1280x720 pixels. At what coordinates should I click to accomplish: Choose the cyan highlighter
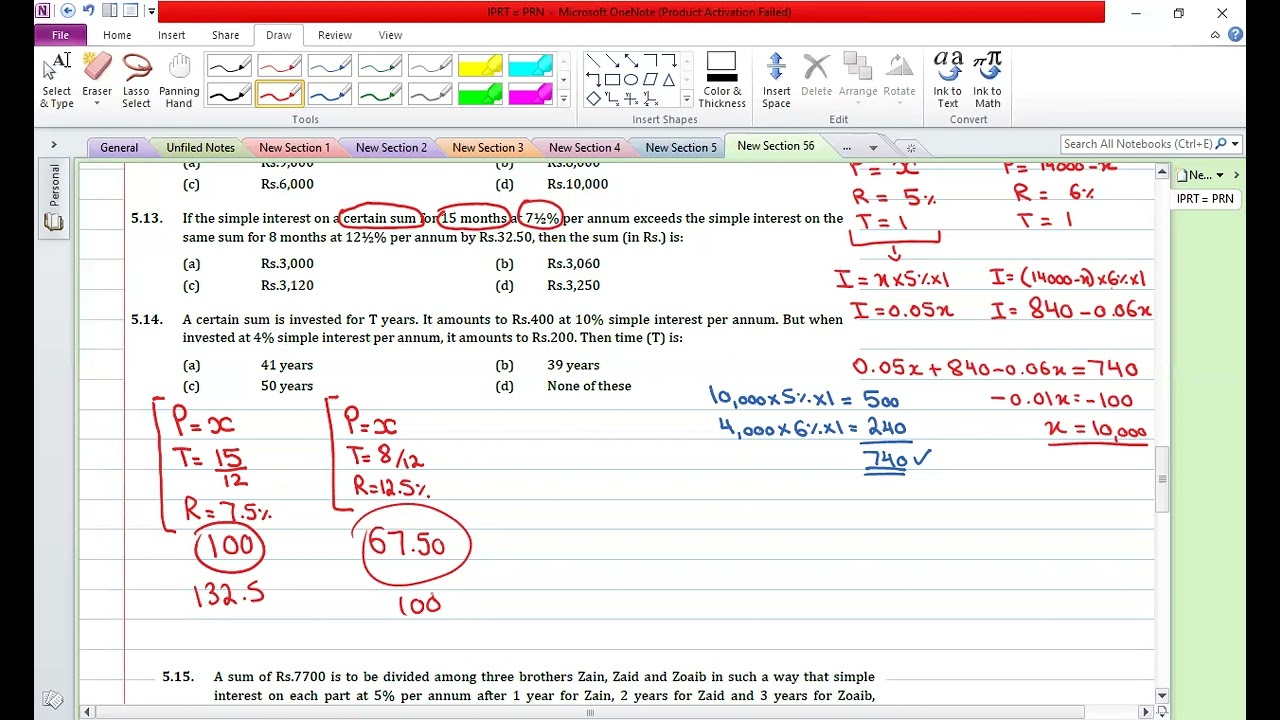coord(529,67)
